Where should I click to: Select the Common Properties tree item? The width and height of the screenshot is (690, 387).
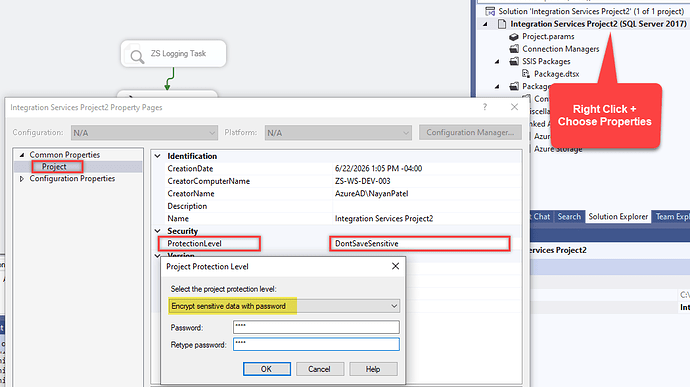(65, 155)
